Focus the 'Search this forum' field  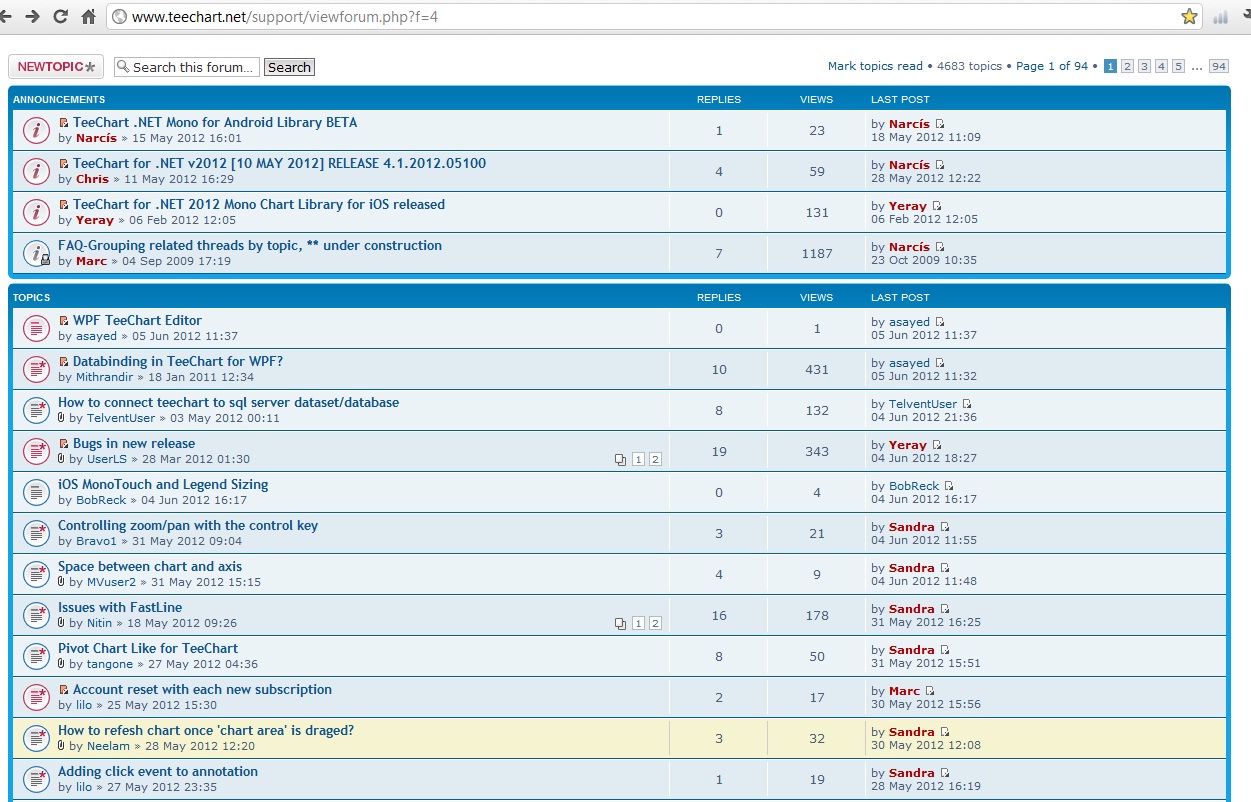coord(187,67)
